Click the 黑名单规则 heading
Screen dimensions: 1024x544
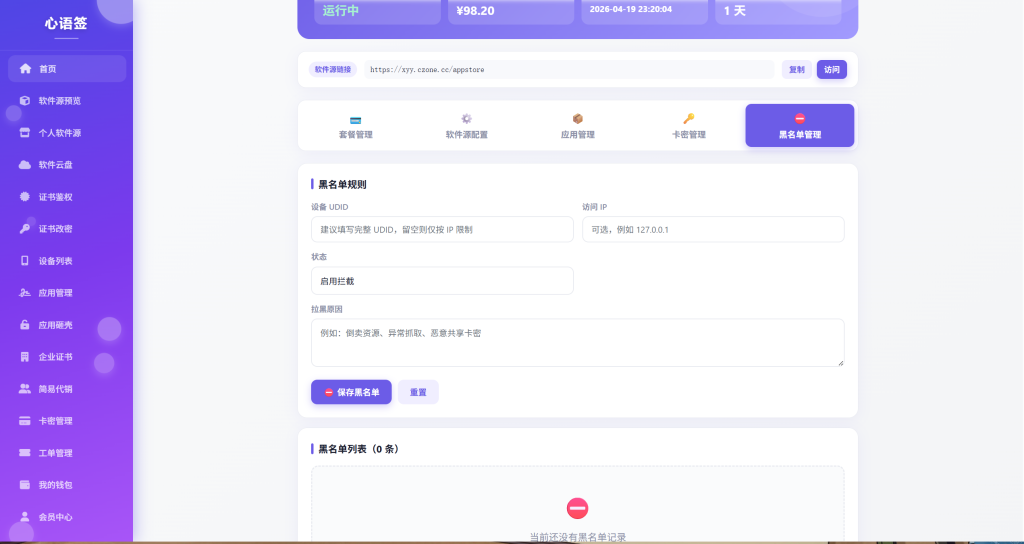342,184
